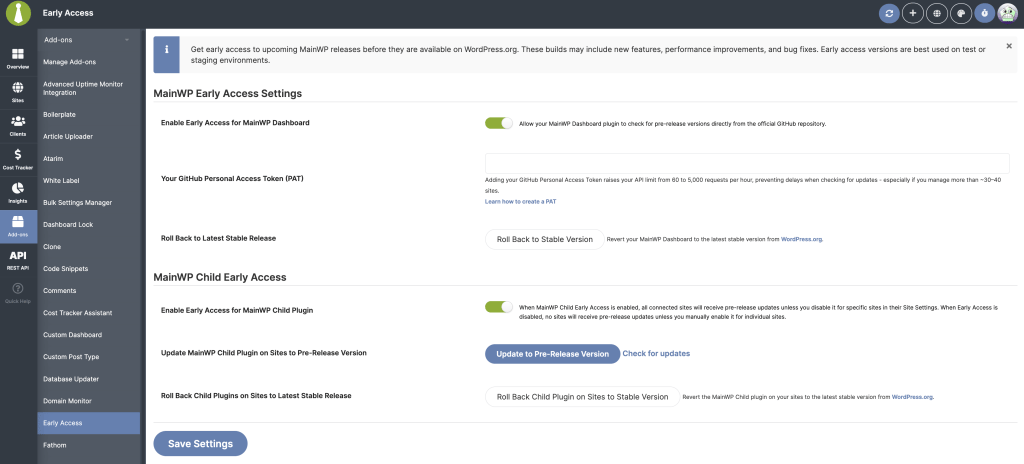Toggle Early Access for MainWP Dashboard

tap(499, 123)
